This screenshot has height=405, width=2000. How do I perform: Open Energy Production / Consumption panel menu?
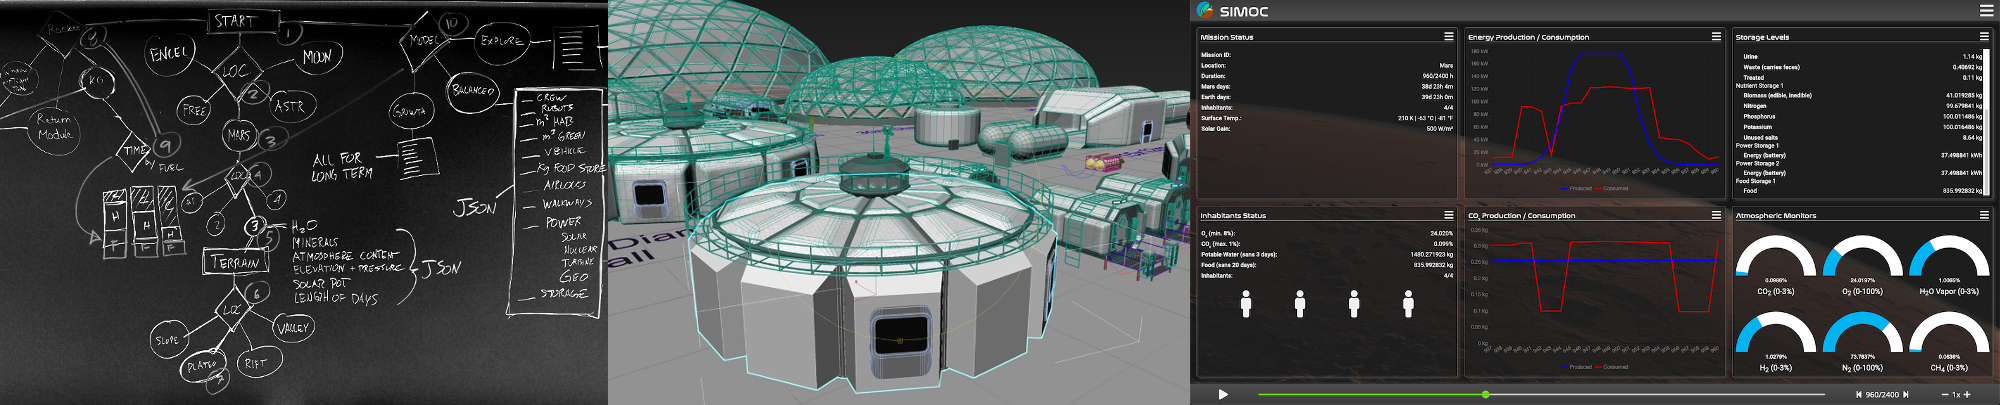click(1716, 36)
